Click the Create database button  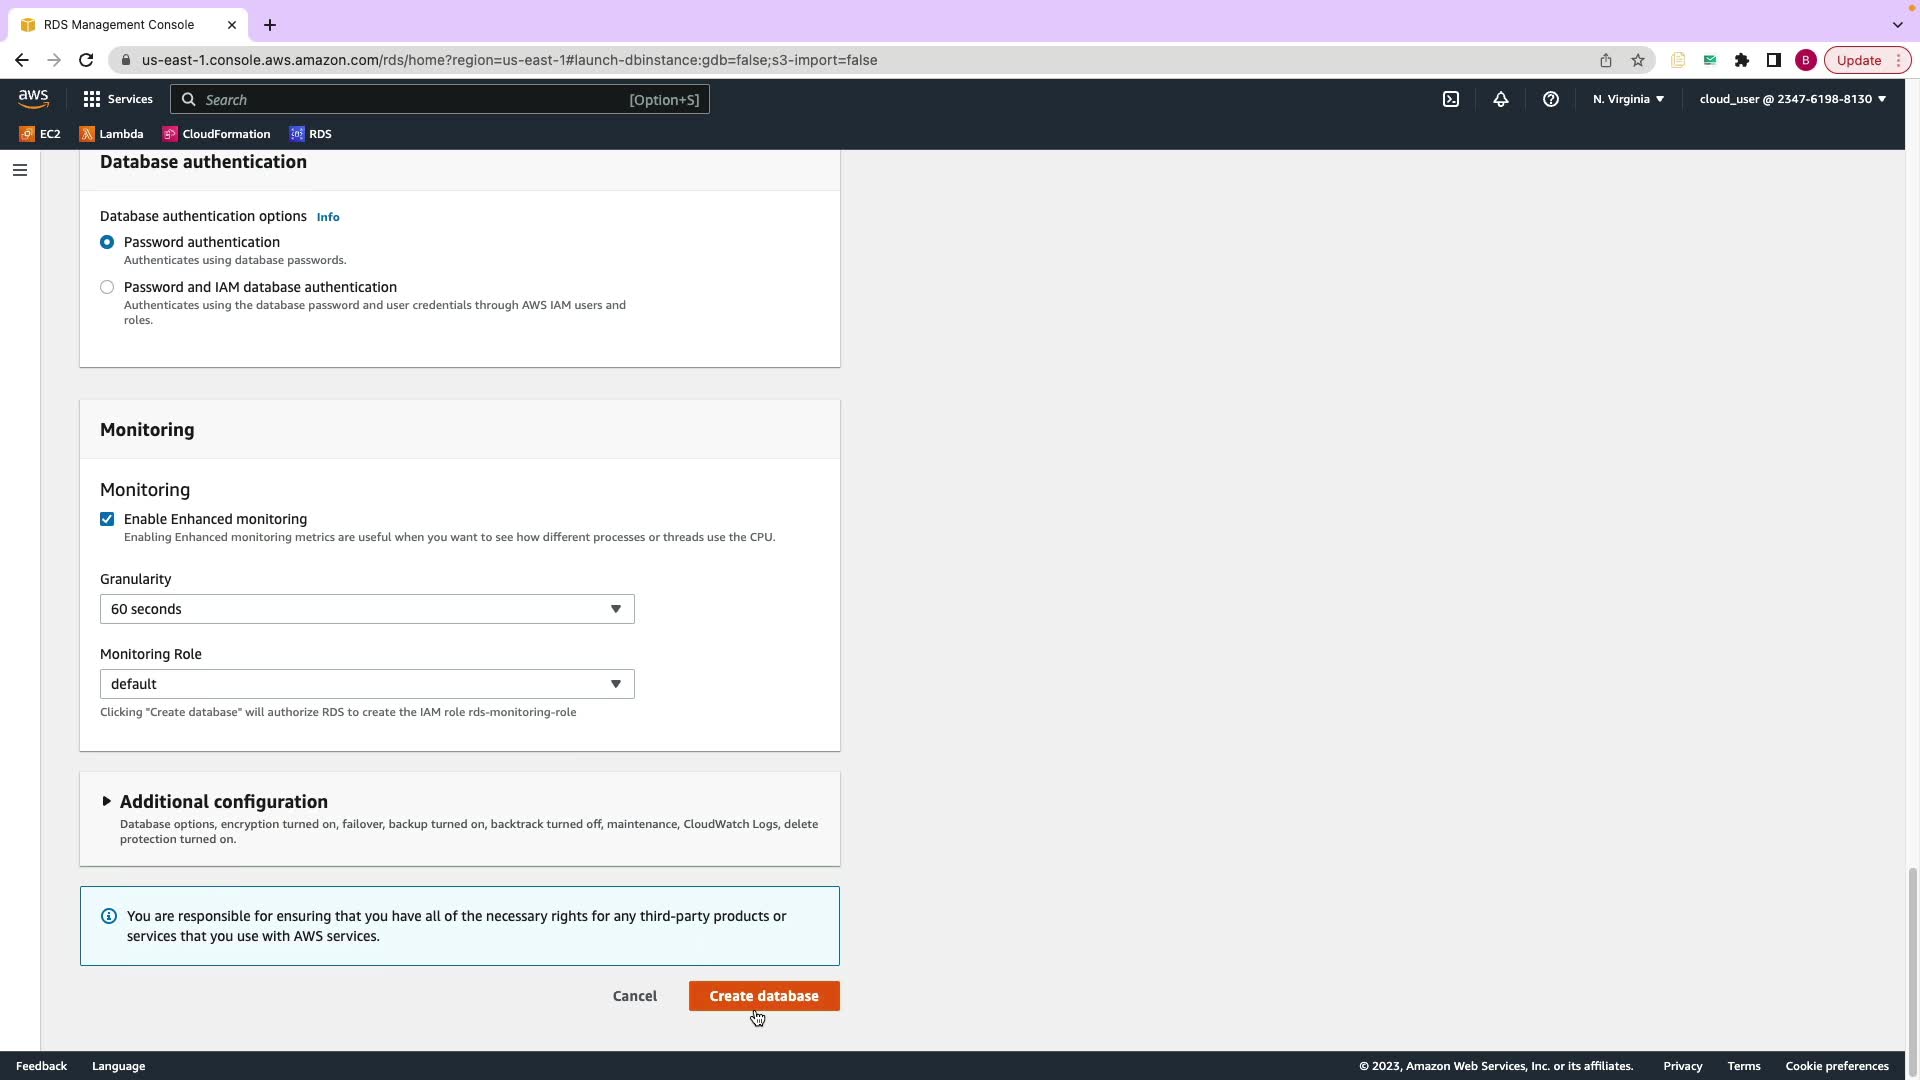click(x=763, y=996)
